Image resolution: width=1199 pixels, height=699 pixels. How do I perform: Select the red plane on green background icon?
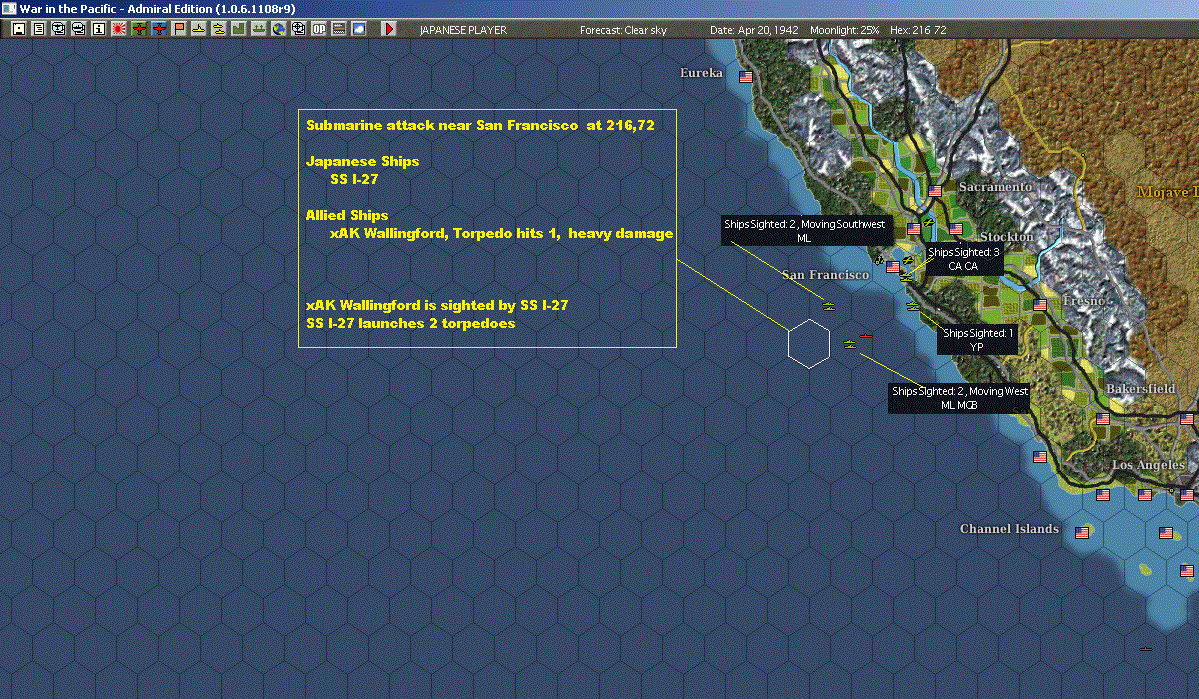pyautogui.click(x=139, y=29)
